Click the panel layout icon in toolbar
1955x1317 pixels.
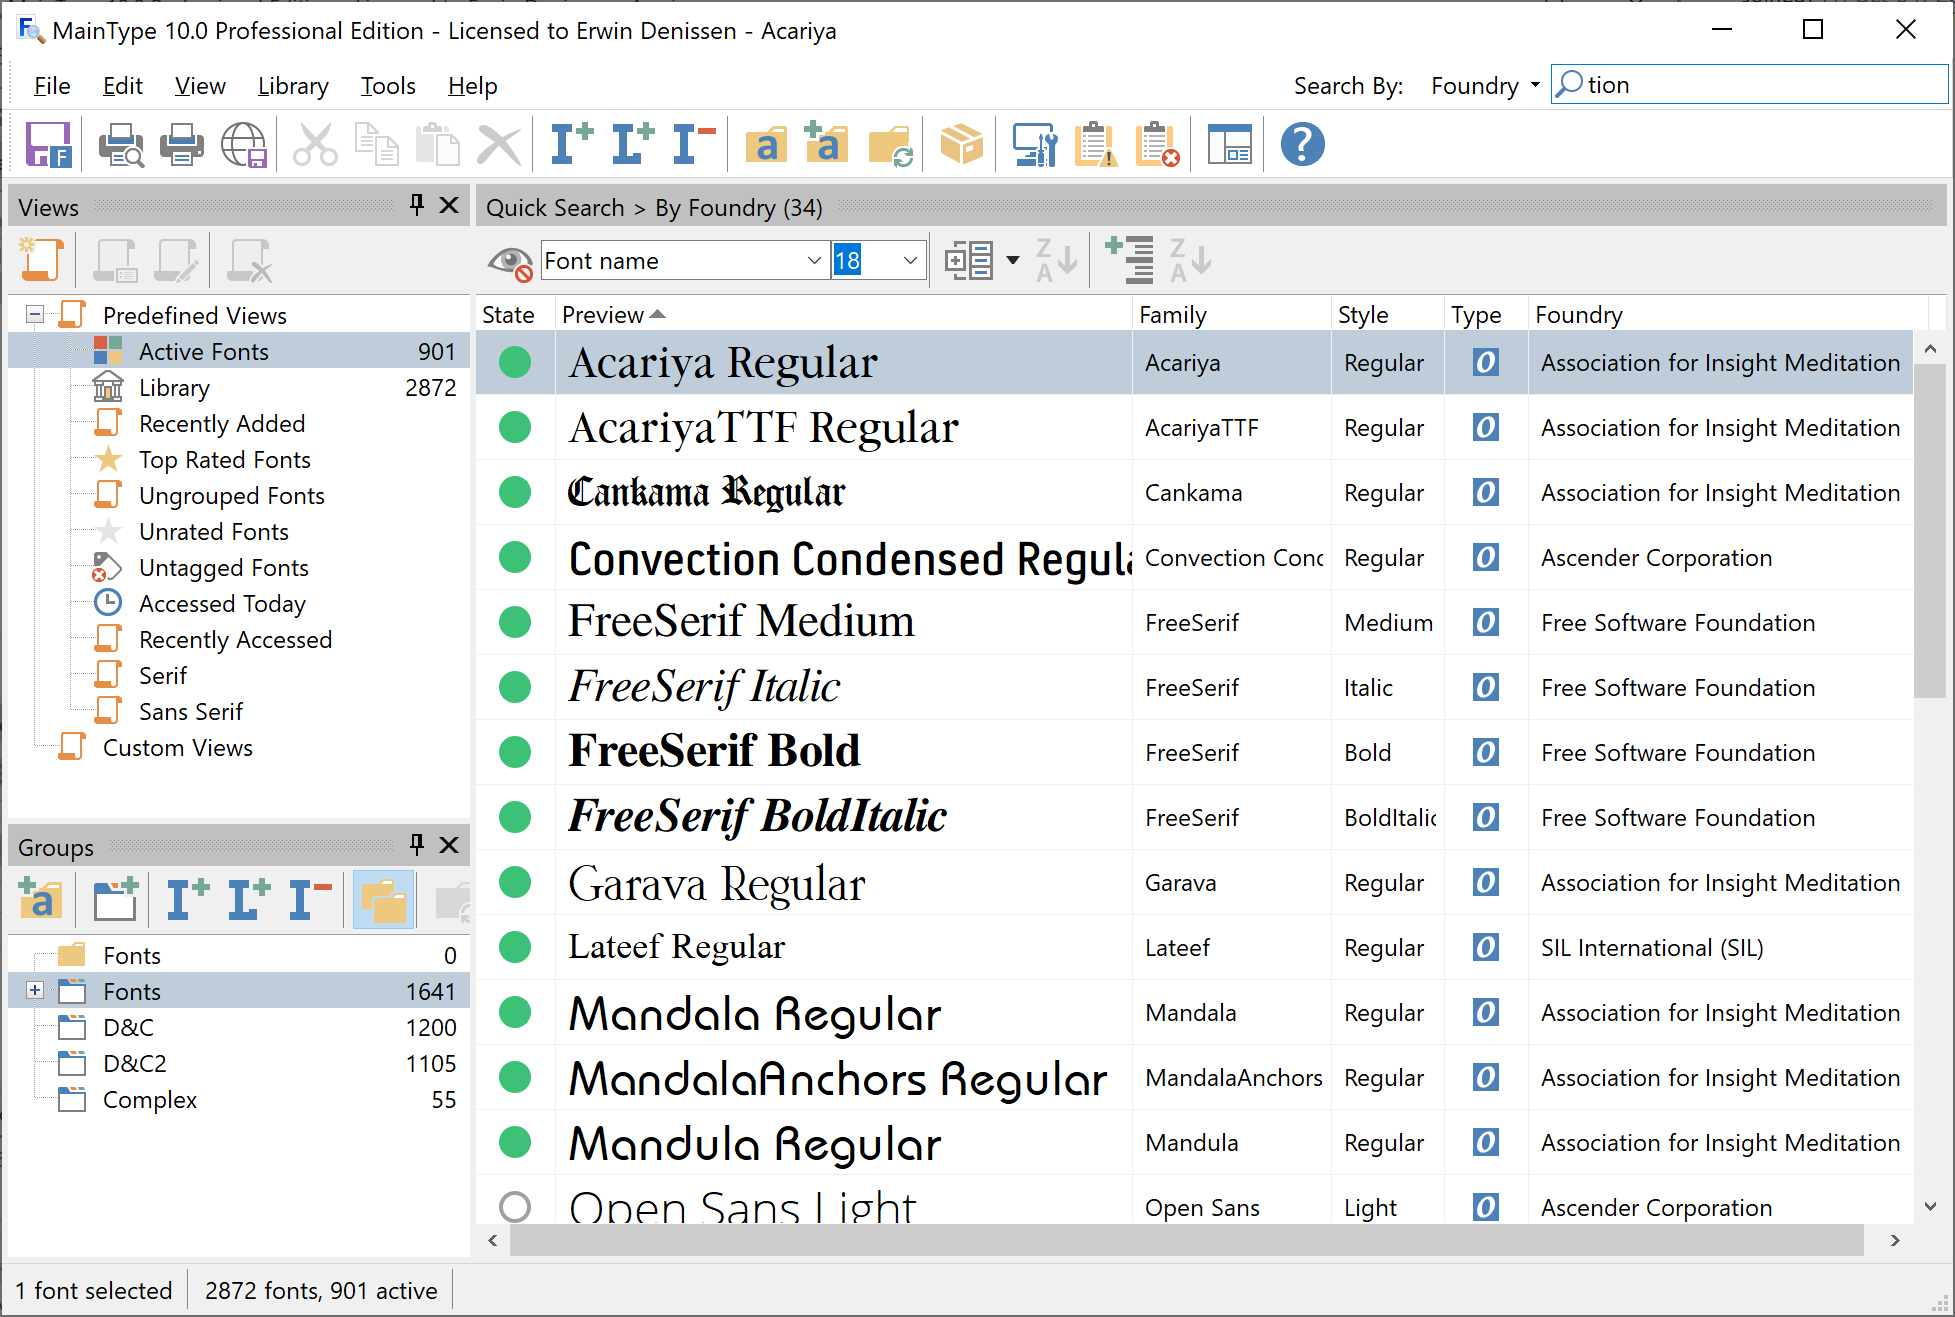[x=1229, y=145]
